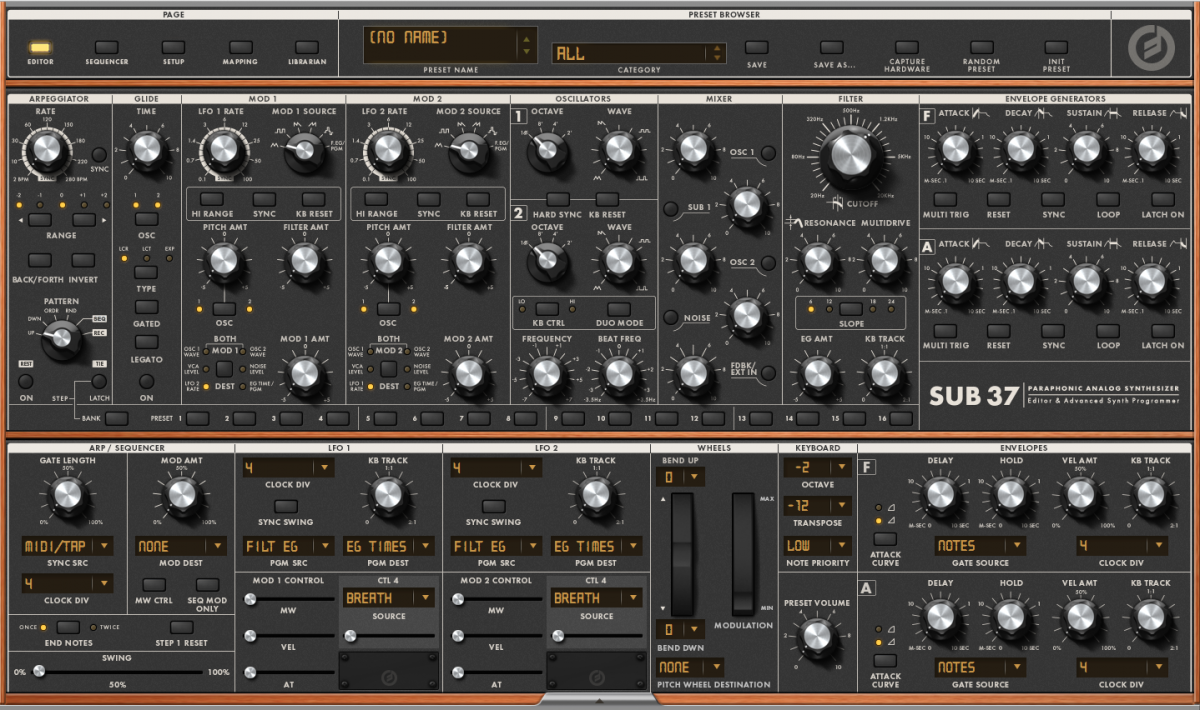The height and width of the screenshot is (710, 1200).
Task: Toggle the Arpeggiator Latch button
Action: click(99, 381)
